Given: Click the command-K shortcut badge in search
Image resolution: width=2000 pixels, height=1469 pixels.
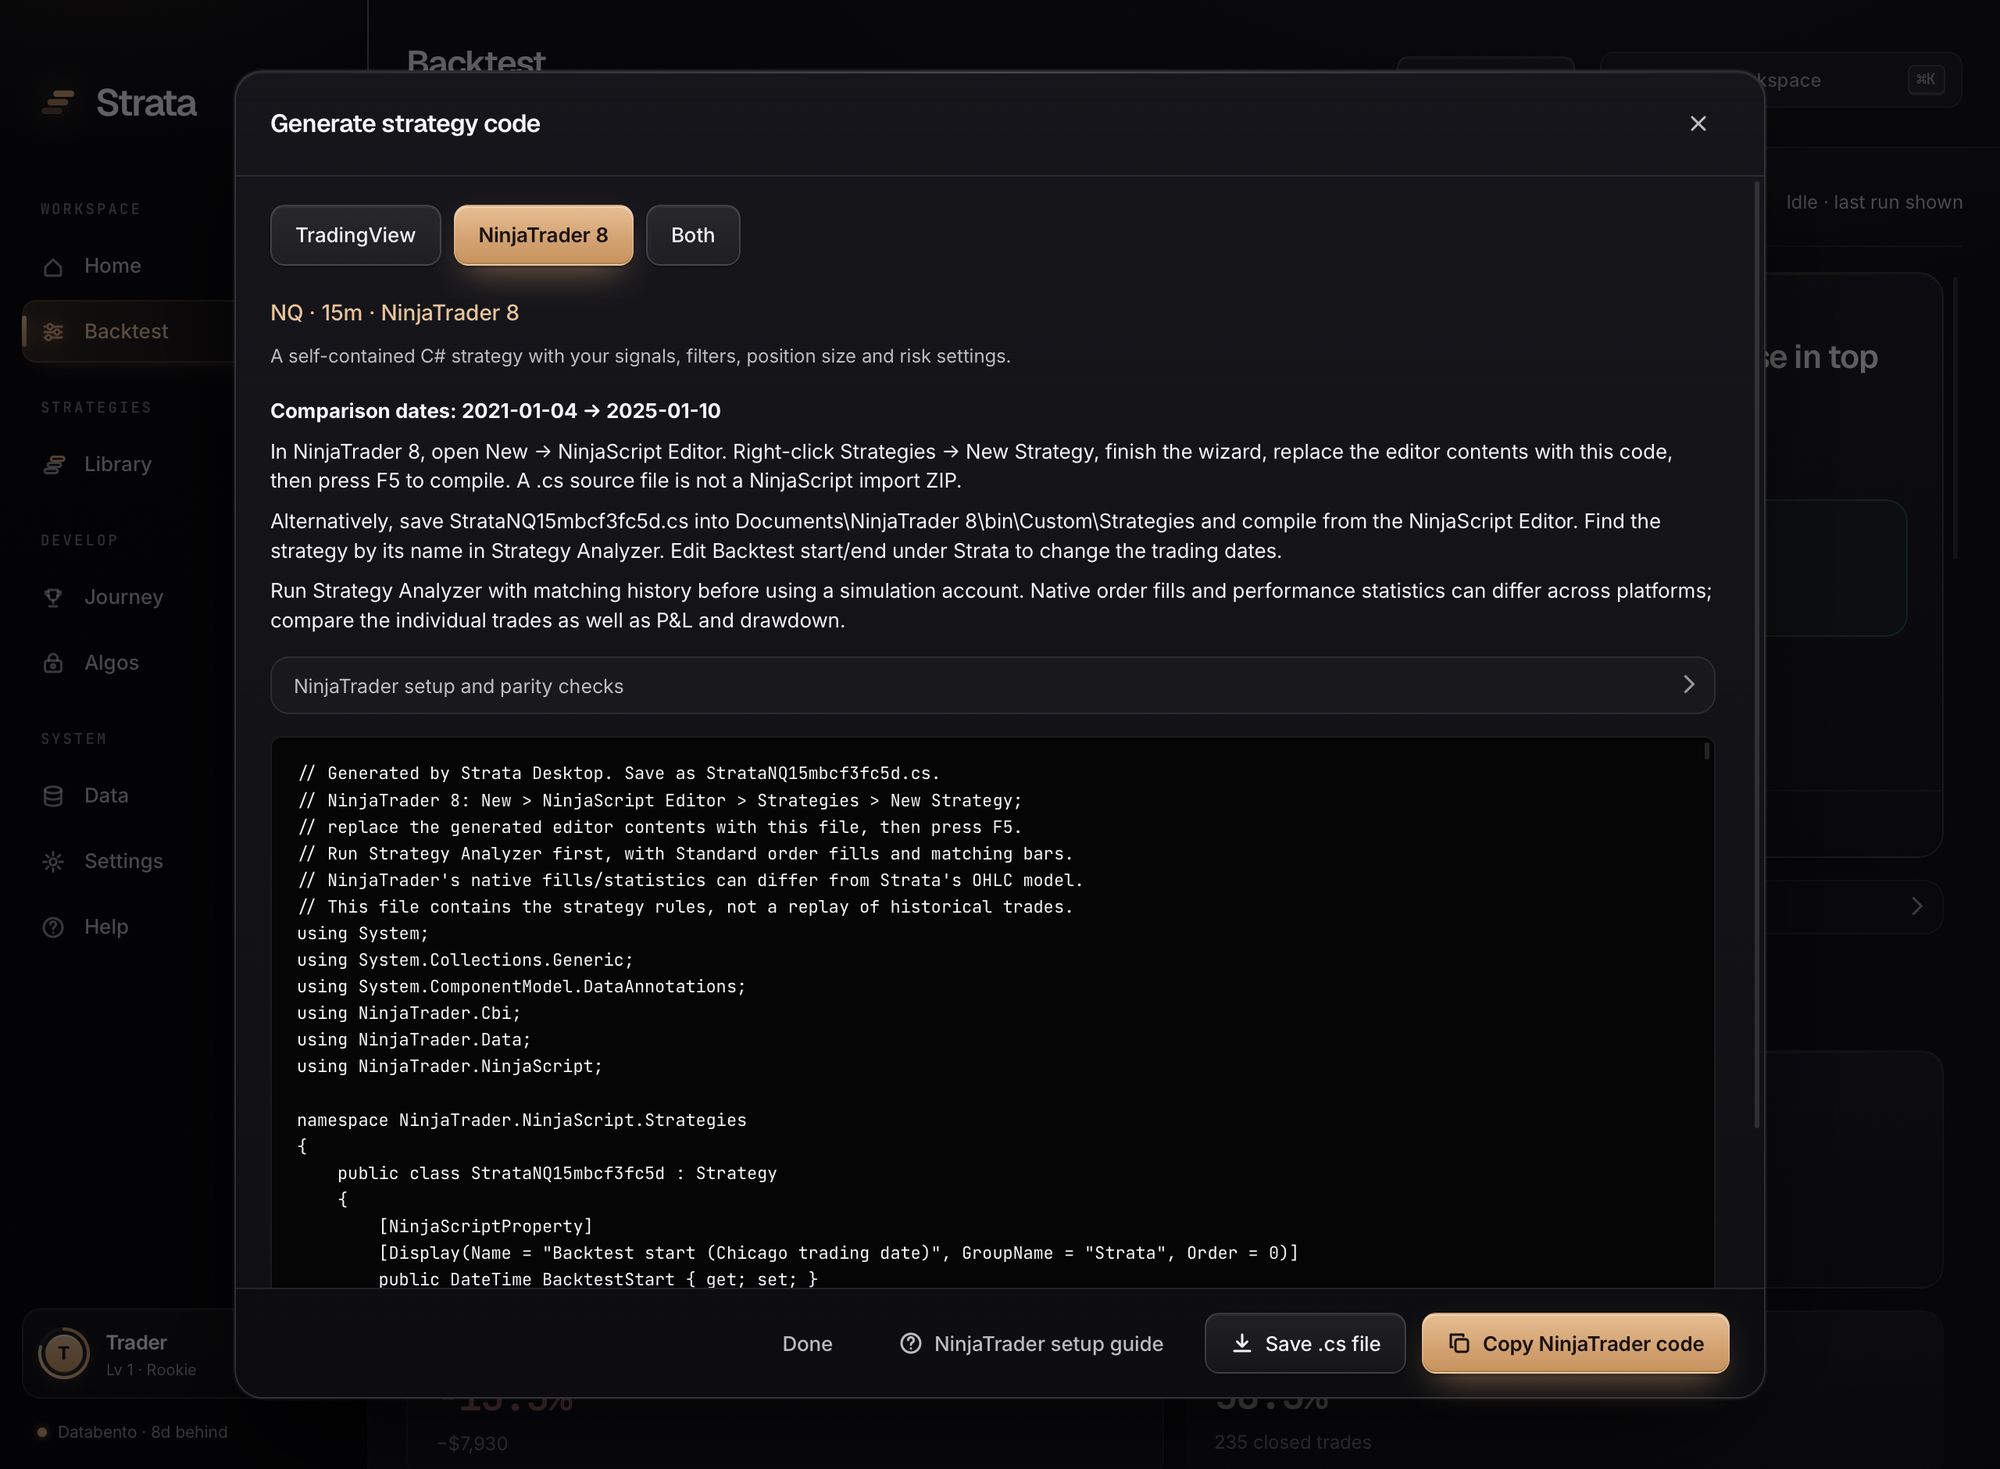Looking at the screenshot, I should pyautogui.click(x=1926, y=80).
